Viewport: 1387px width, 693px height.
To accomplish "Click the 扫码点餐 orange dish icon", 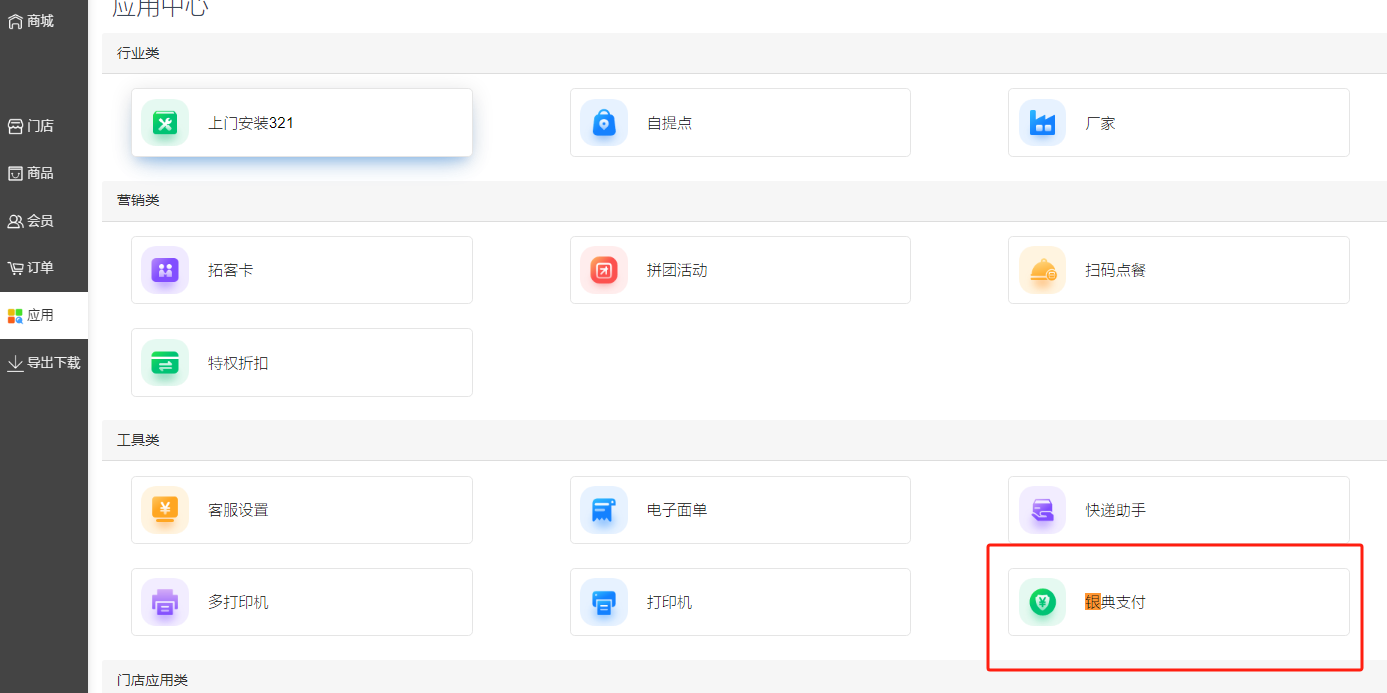I will (x=1042, y=270).
